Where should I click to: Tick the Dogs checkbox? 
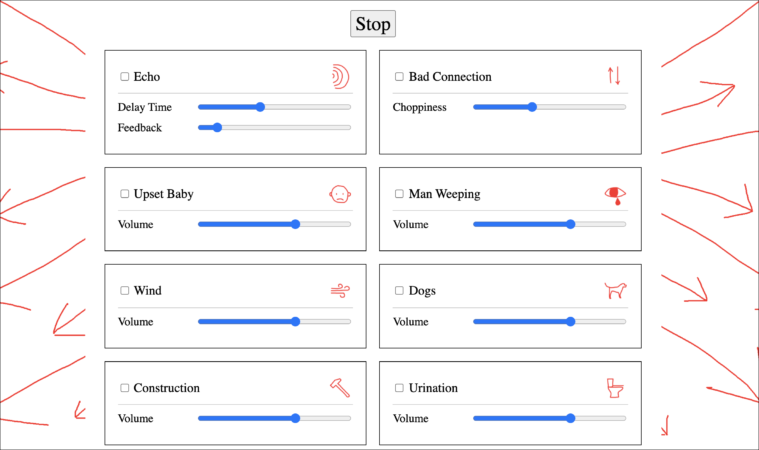pos(399,290)
